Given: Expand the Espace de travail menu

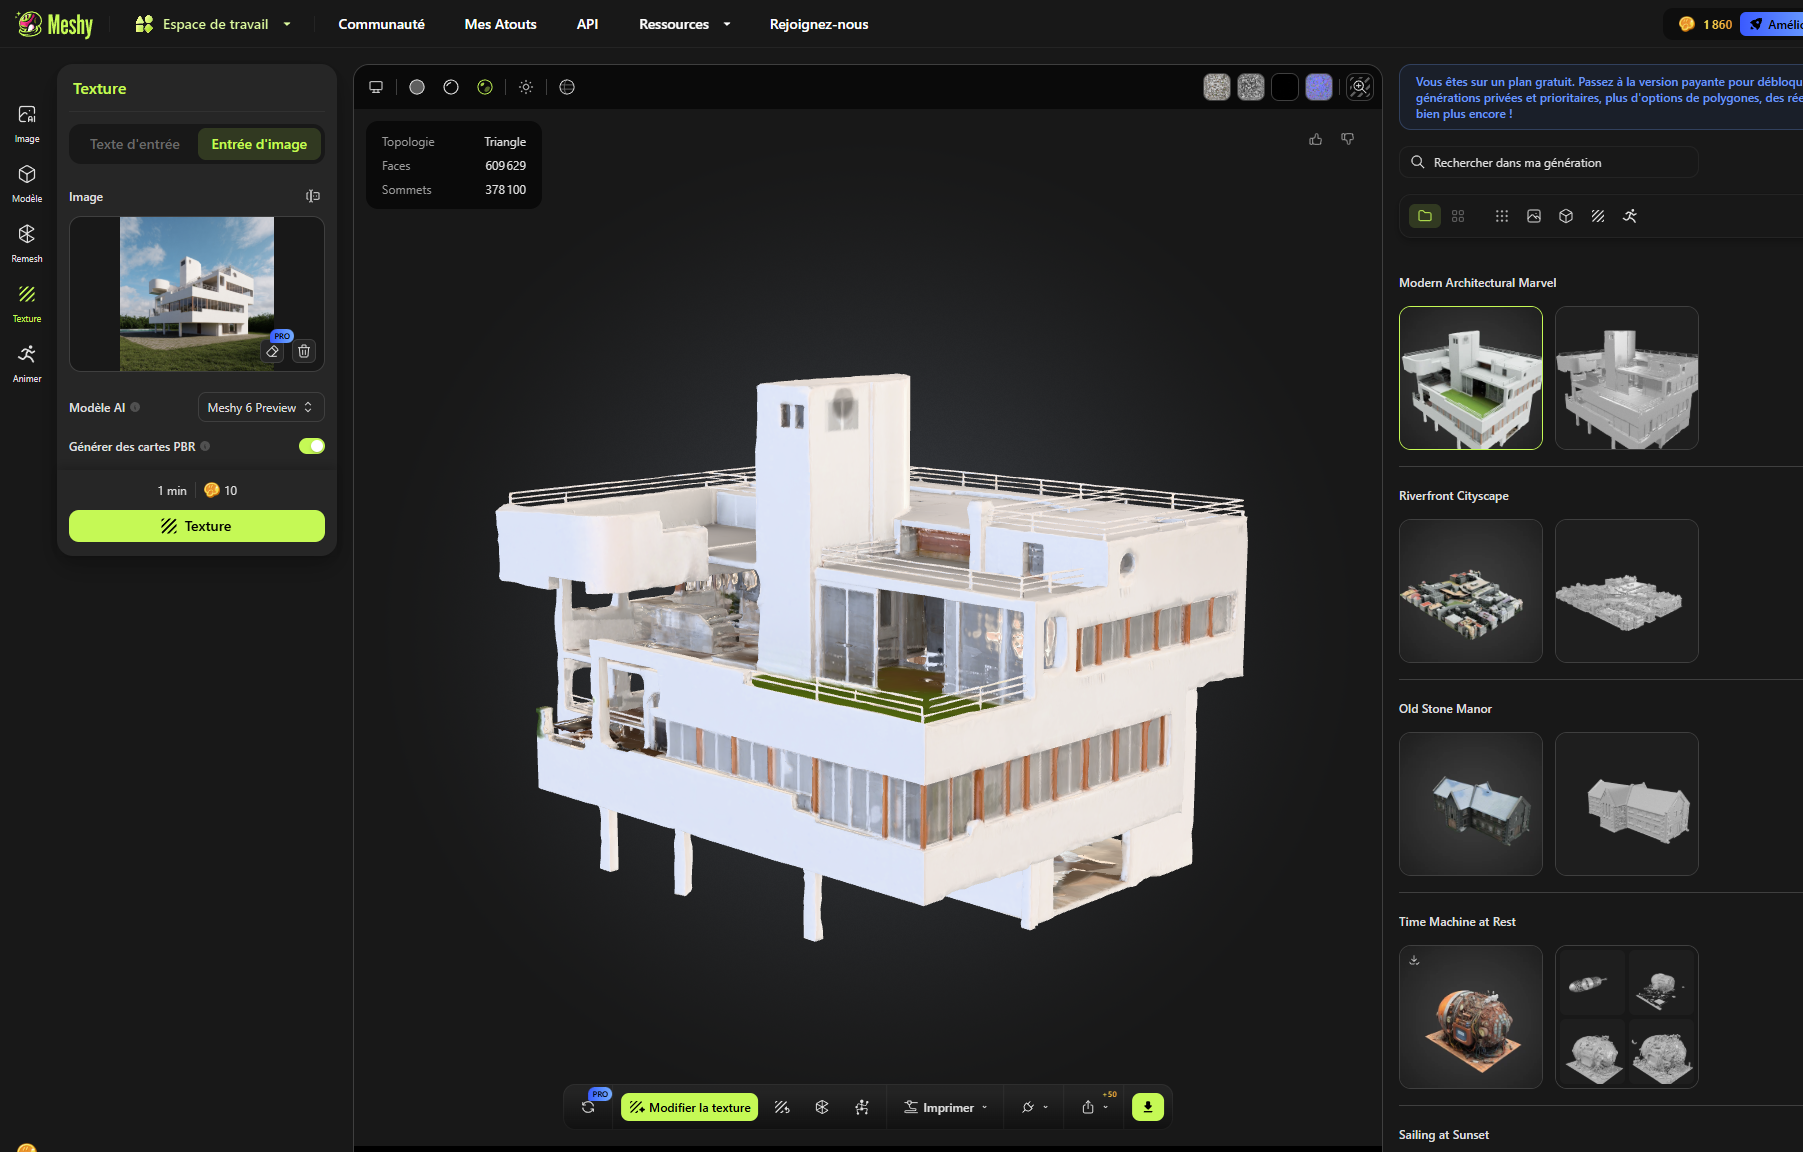Looking at the screenshot, I should point(213,24).
